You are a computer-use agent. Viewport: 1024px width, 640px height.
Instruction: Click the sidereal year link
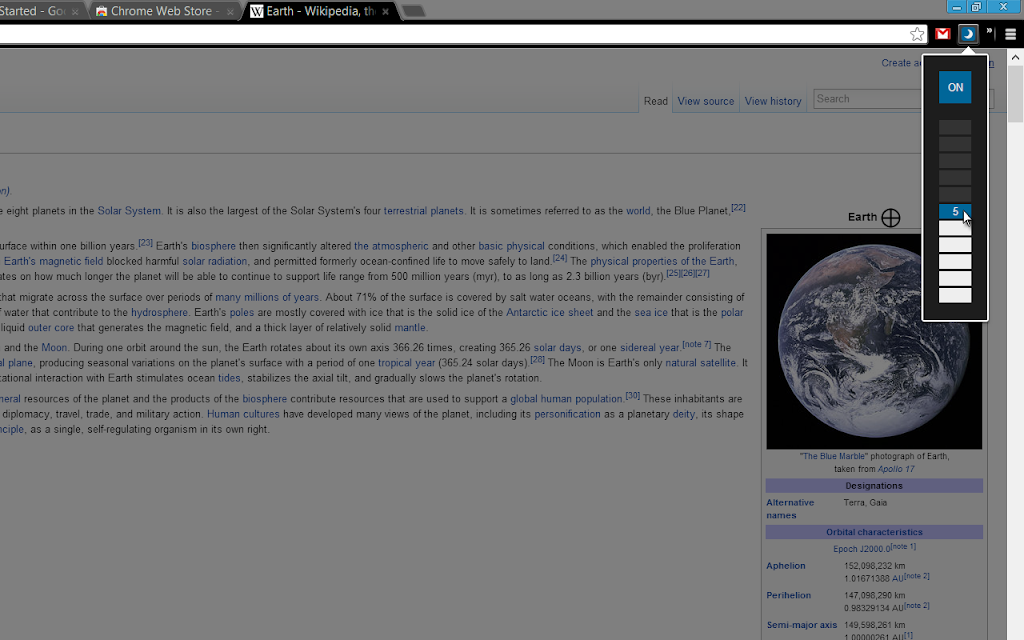650,347
